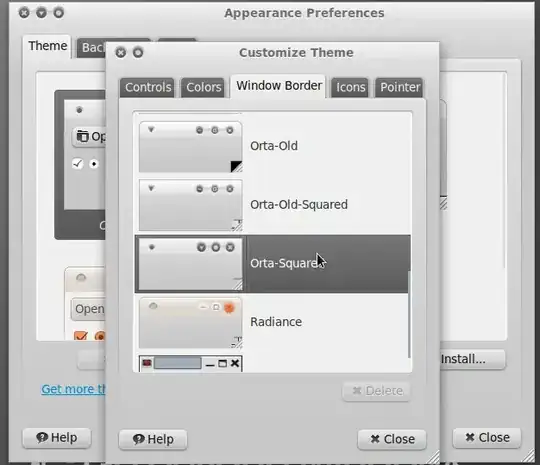Image resolution: width=540 pixels, height=465 pixels.
Task: Select radio button in background theme preview
Action: (x=94, y=164)
